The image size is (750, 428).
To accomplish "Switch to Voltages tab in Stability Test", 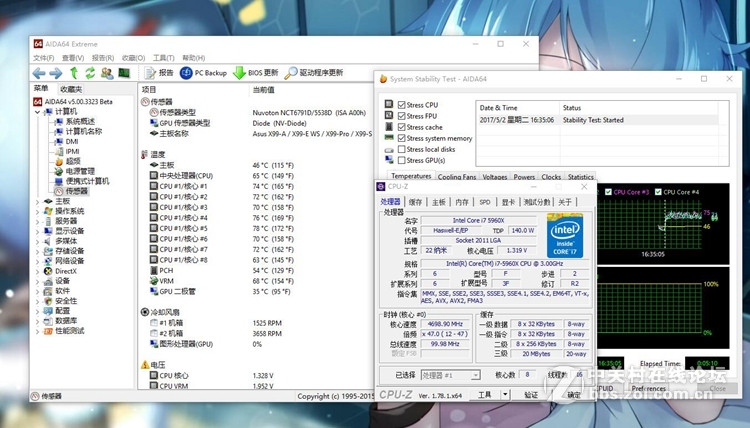I will click(x=495, y=177).
